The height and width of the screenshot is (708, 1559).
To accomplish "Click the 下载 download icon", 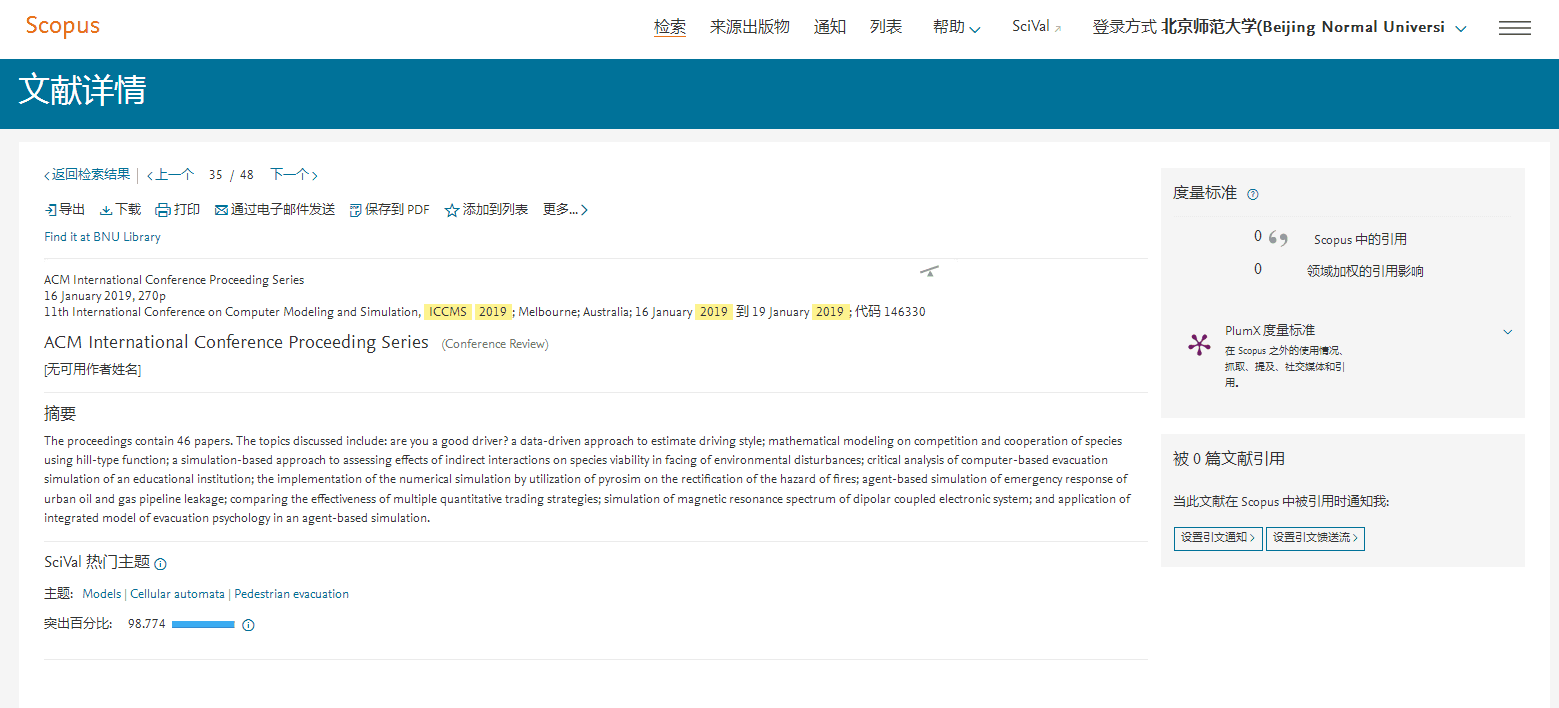I will [x=106, y=210].
